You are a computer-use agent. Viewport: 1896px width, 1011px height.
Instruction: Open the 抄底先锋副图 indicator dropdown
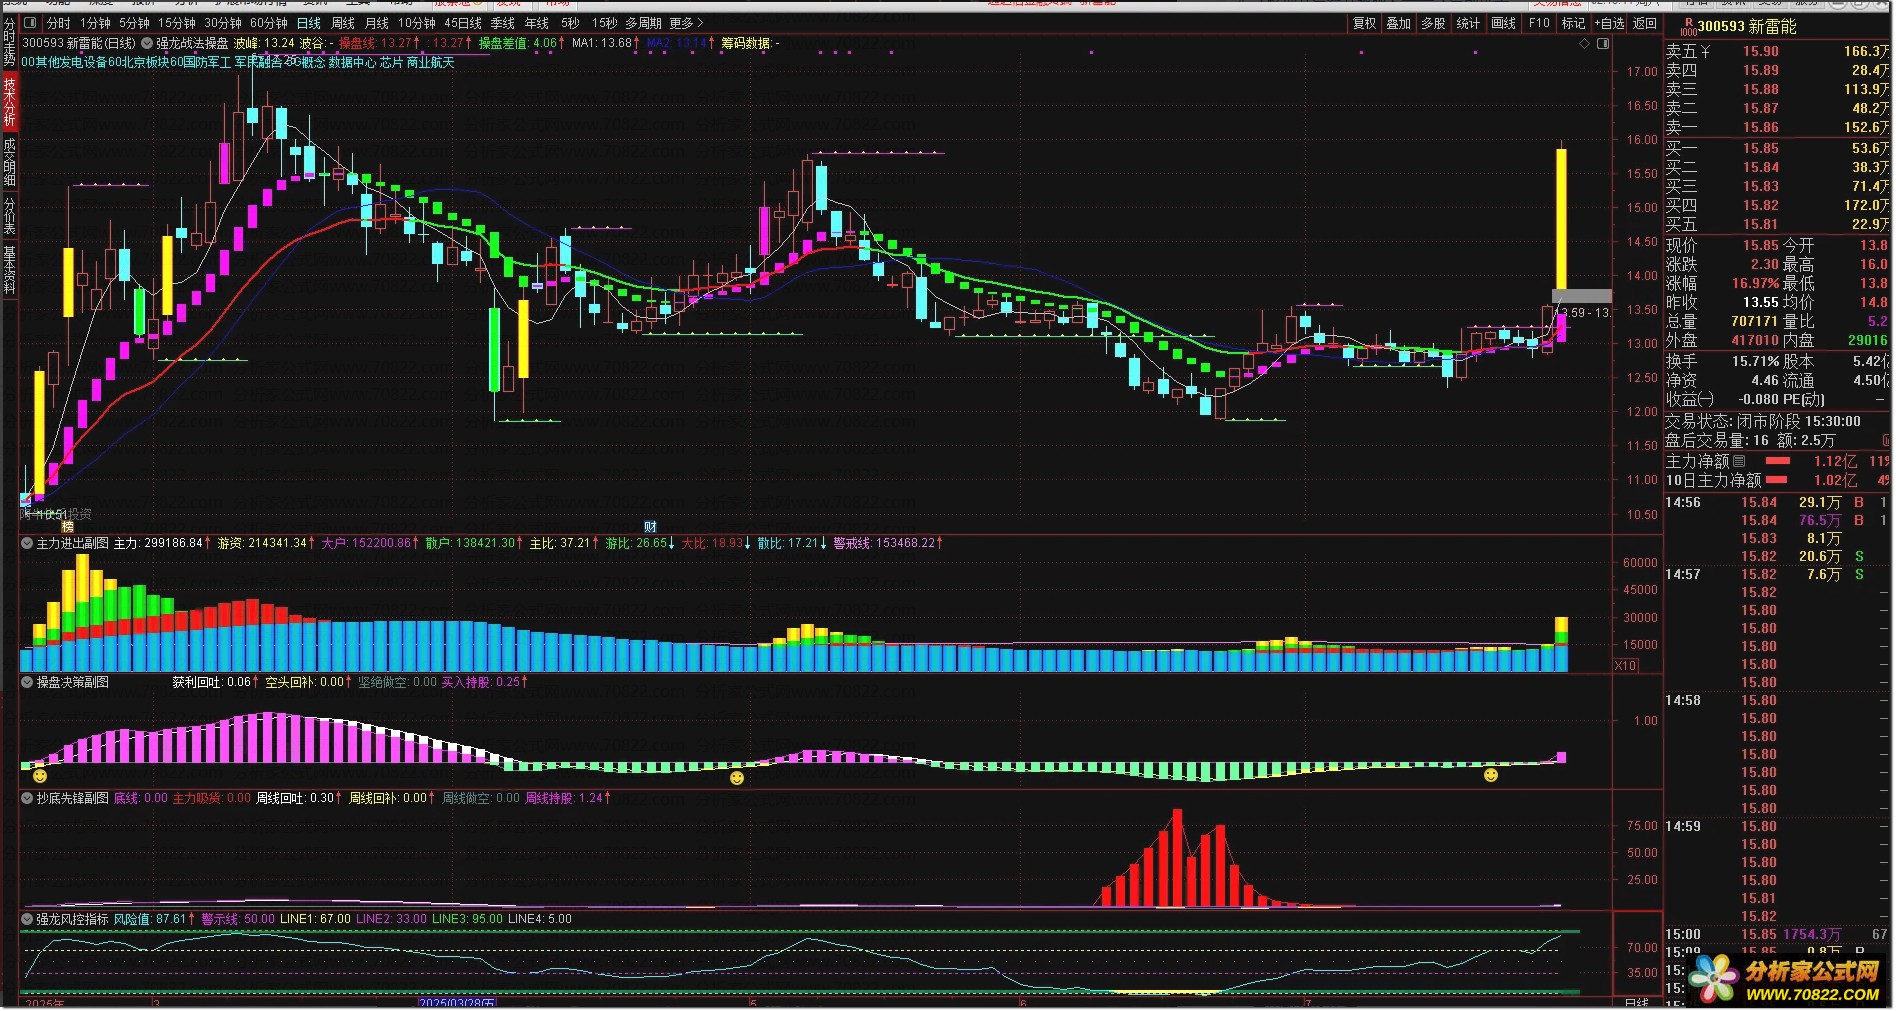[27, 798]
